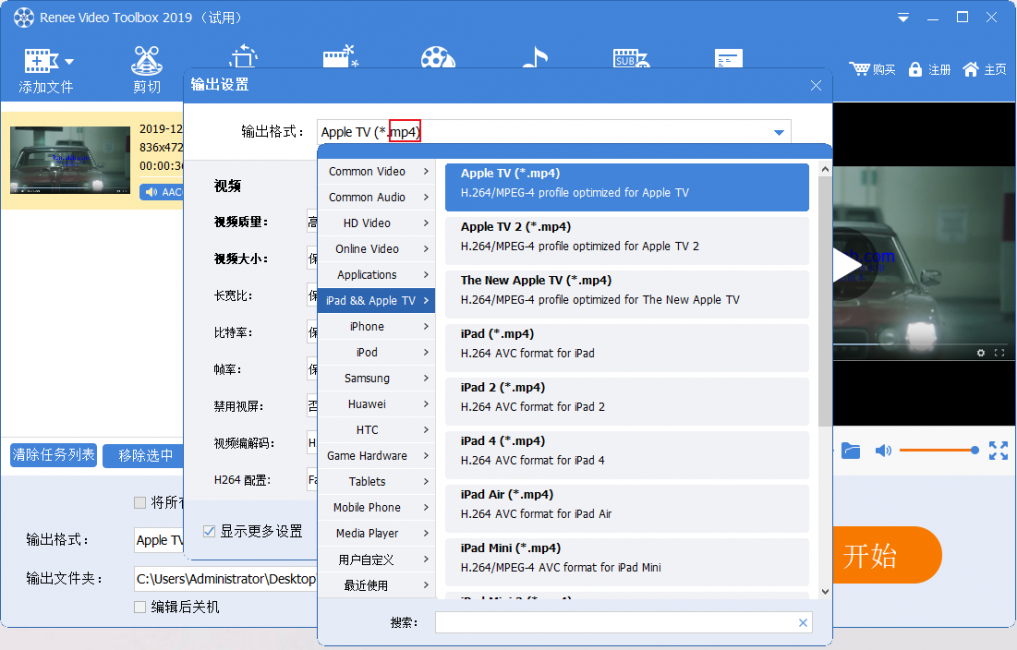Open the special effects clapperboard icon
Image resolution: width=1017 pixels, height=650 pixels.
341,56
